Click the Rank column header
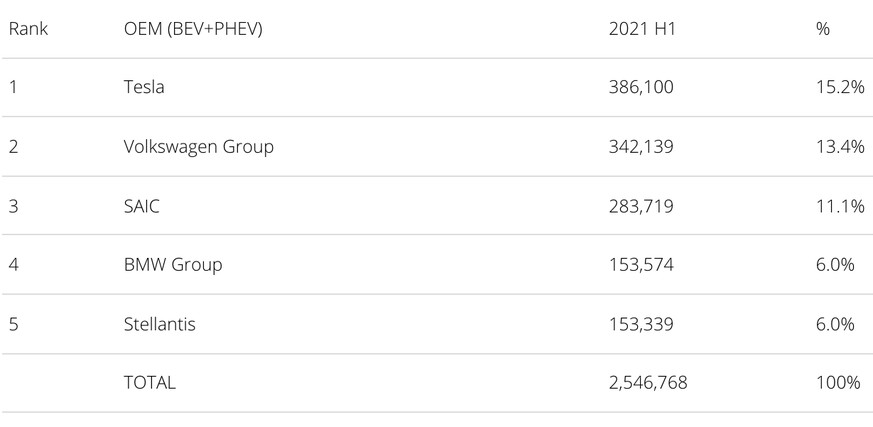Screen dimensions: 873x427 tap(28, 29)
